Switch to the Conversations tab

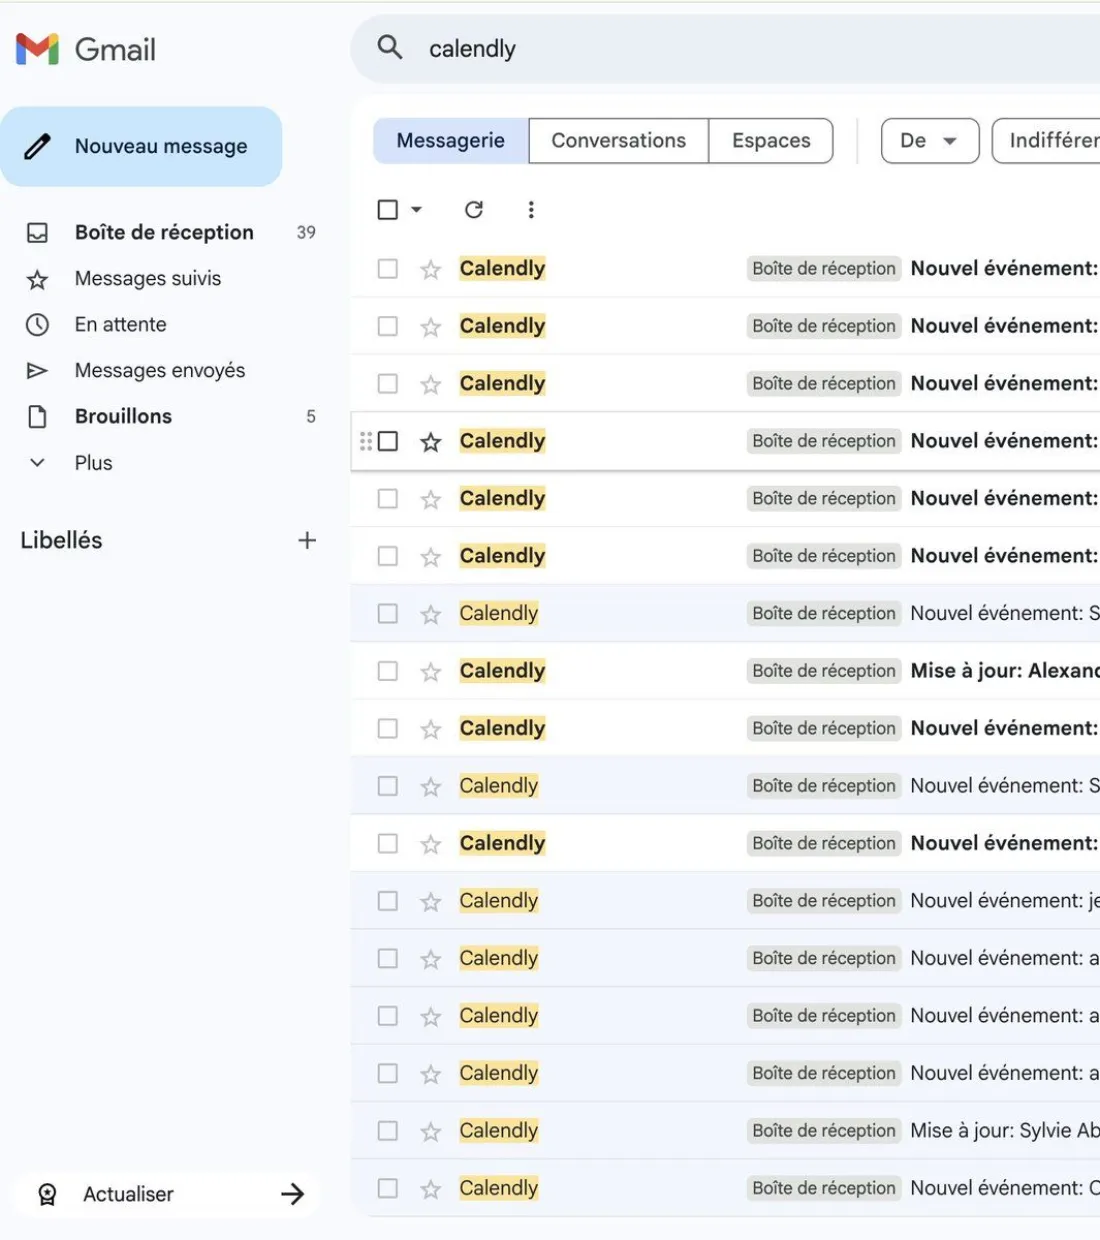point(619,141)
